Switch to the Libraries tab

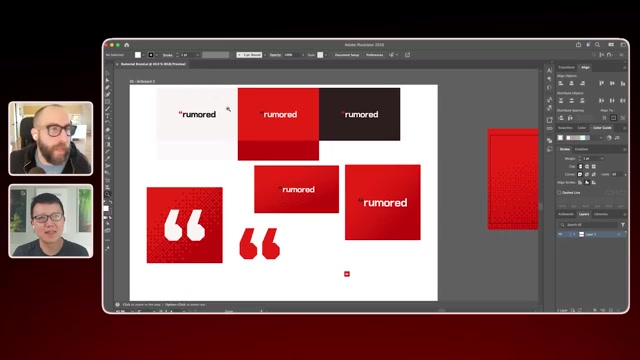pos(601,214)
